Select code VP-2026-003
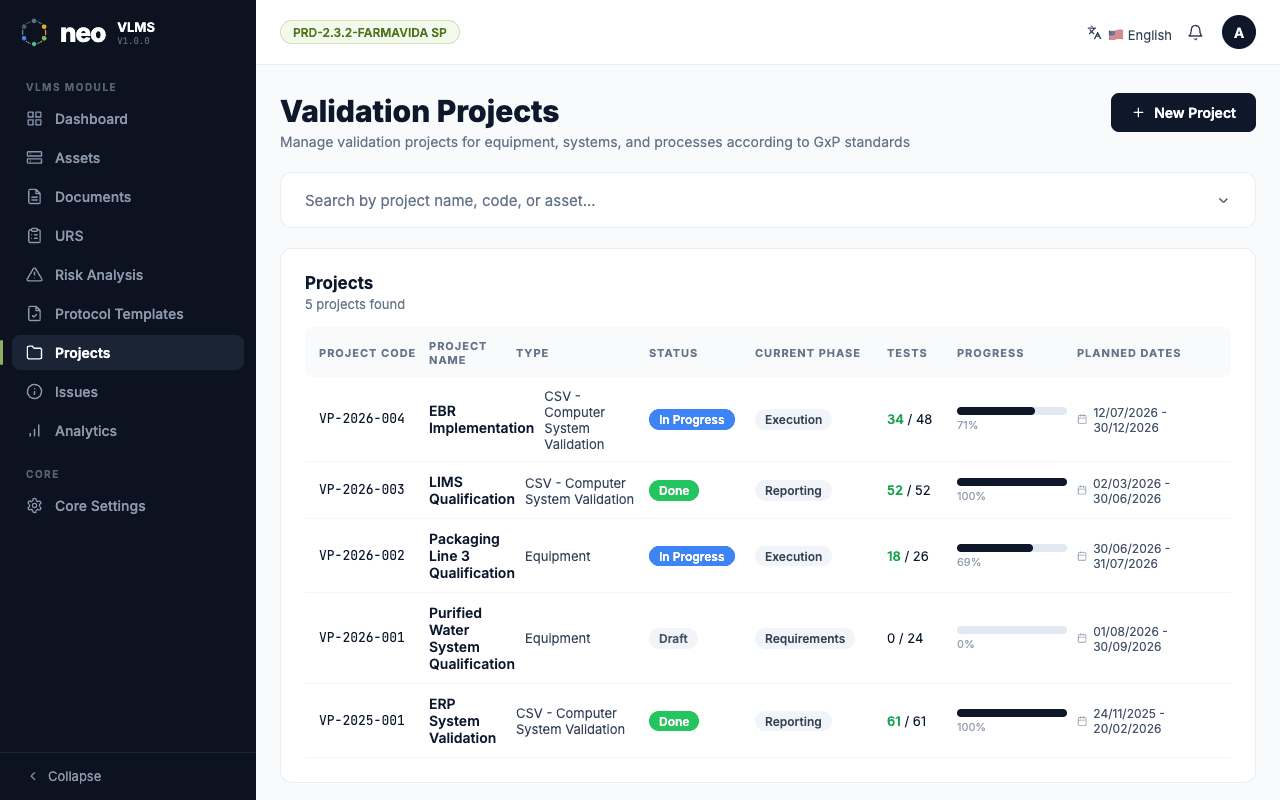Image resolution: width=1280 pixels, height=800 pixels. pyautogui.click(x=362, y=490)
